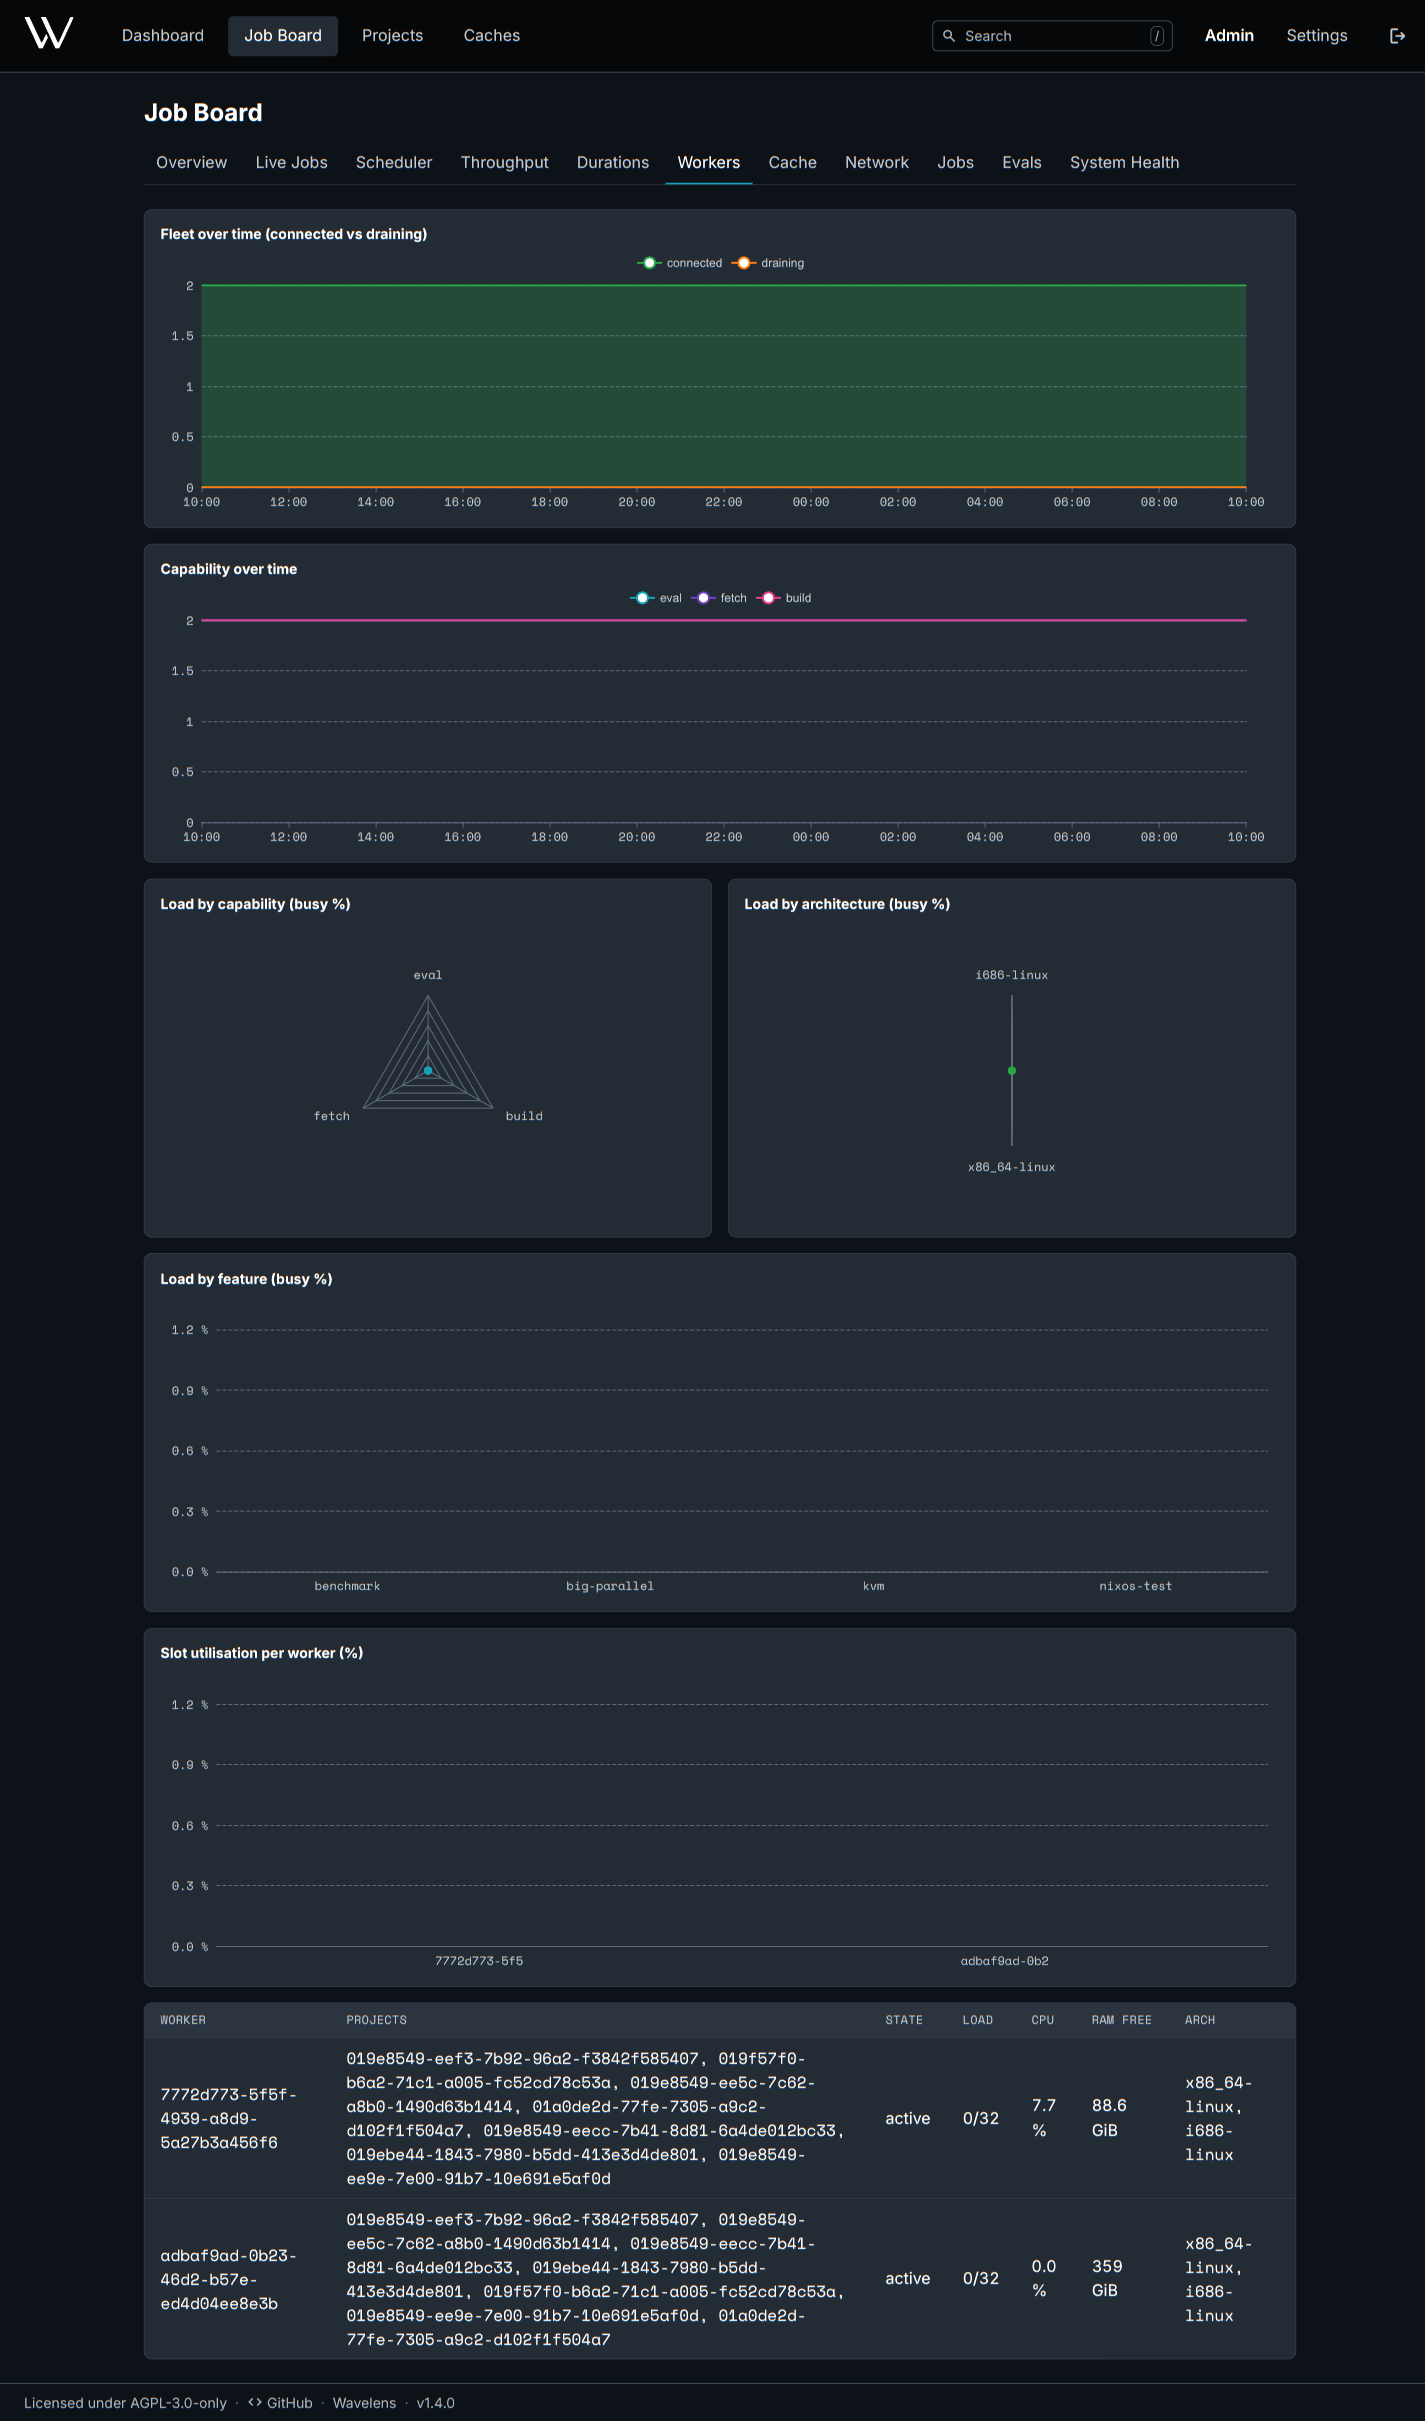This screenshot has height=2421, width=1425.
Task: Switch to the Overview tab
Action: point(192,163)
